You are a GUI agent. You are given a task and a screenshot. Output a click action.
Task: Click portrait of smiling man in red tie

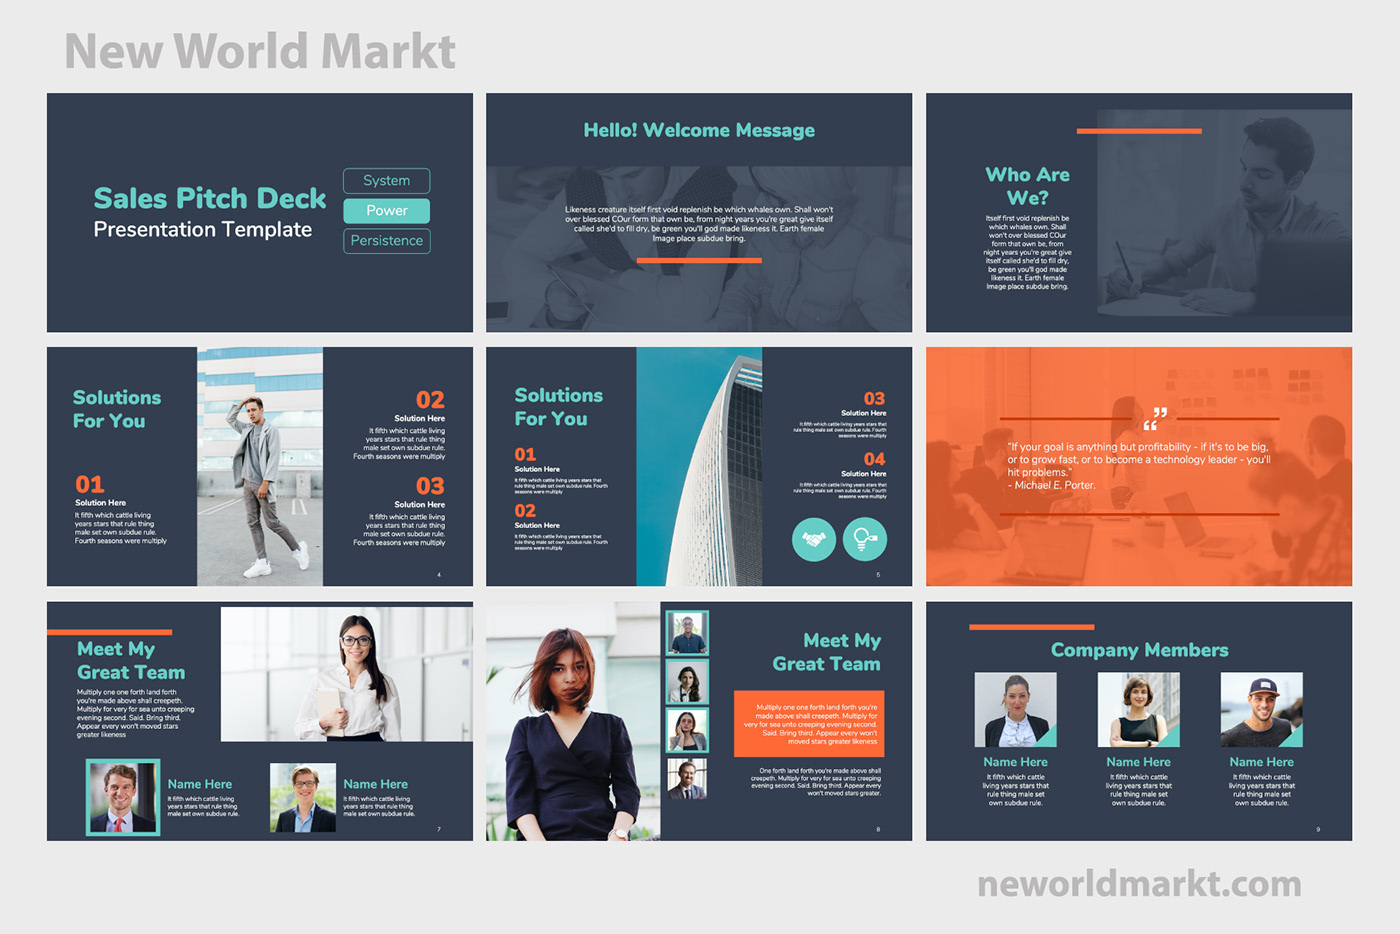click(123, 797)
